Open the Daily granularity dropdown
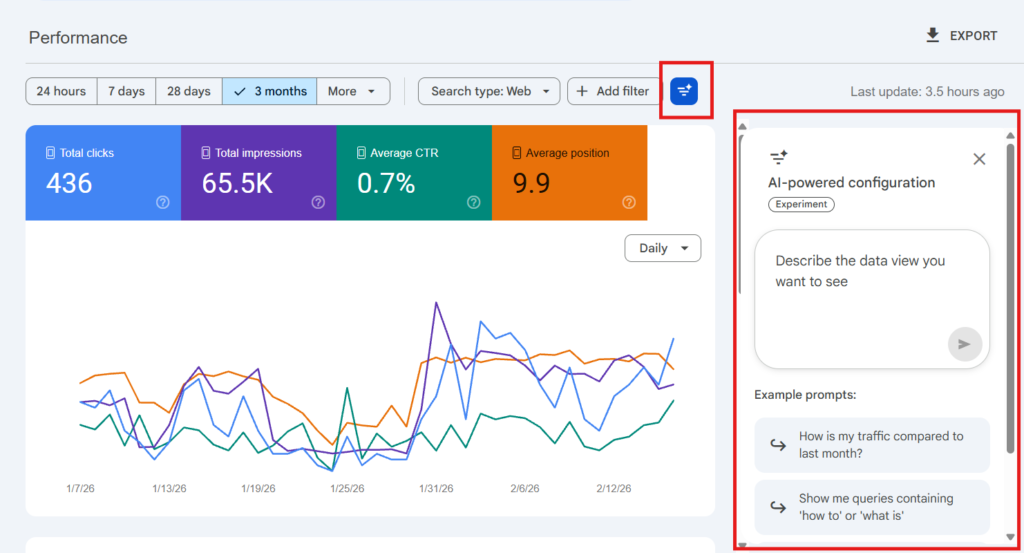 click(x=662, y=248)
